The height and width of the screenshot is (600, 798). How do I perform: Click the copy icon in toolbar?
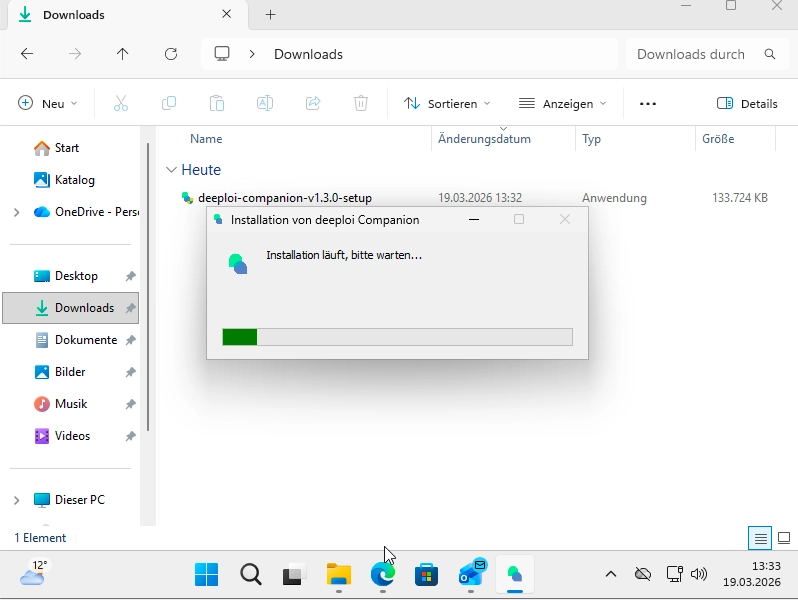[x=168, y=103]
